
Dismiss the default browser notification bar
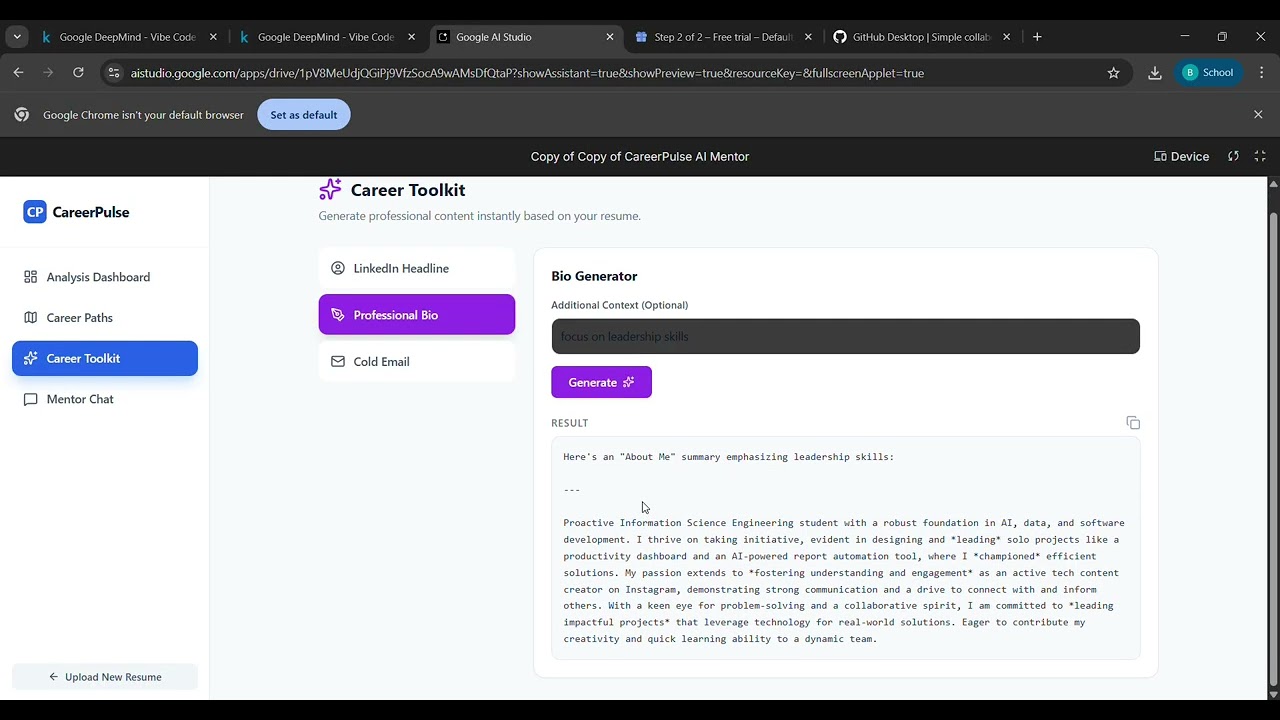tap(1258, 115)
